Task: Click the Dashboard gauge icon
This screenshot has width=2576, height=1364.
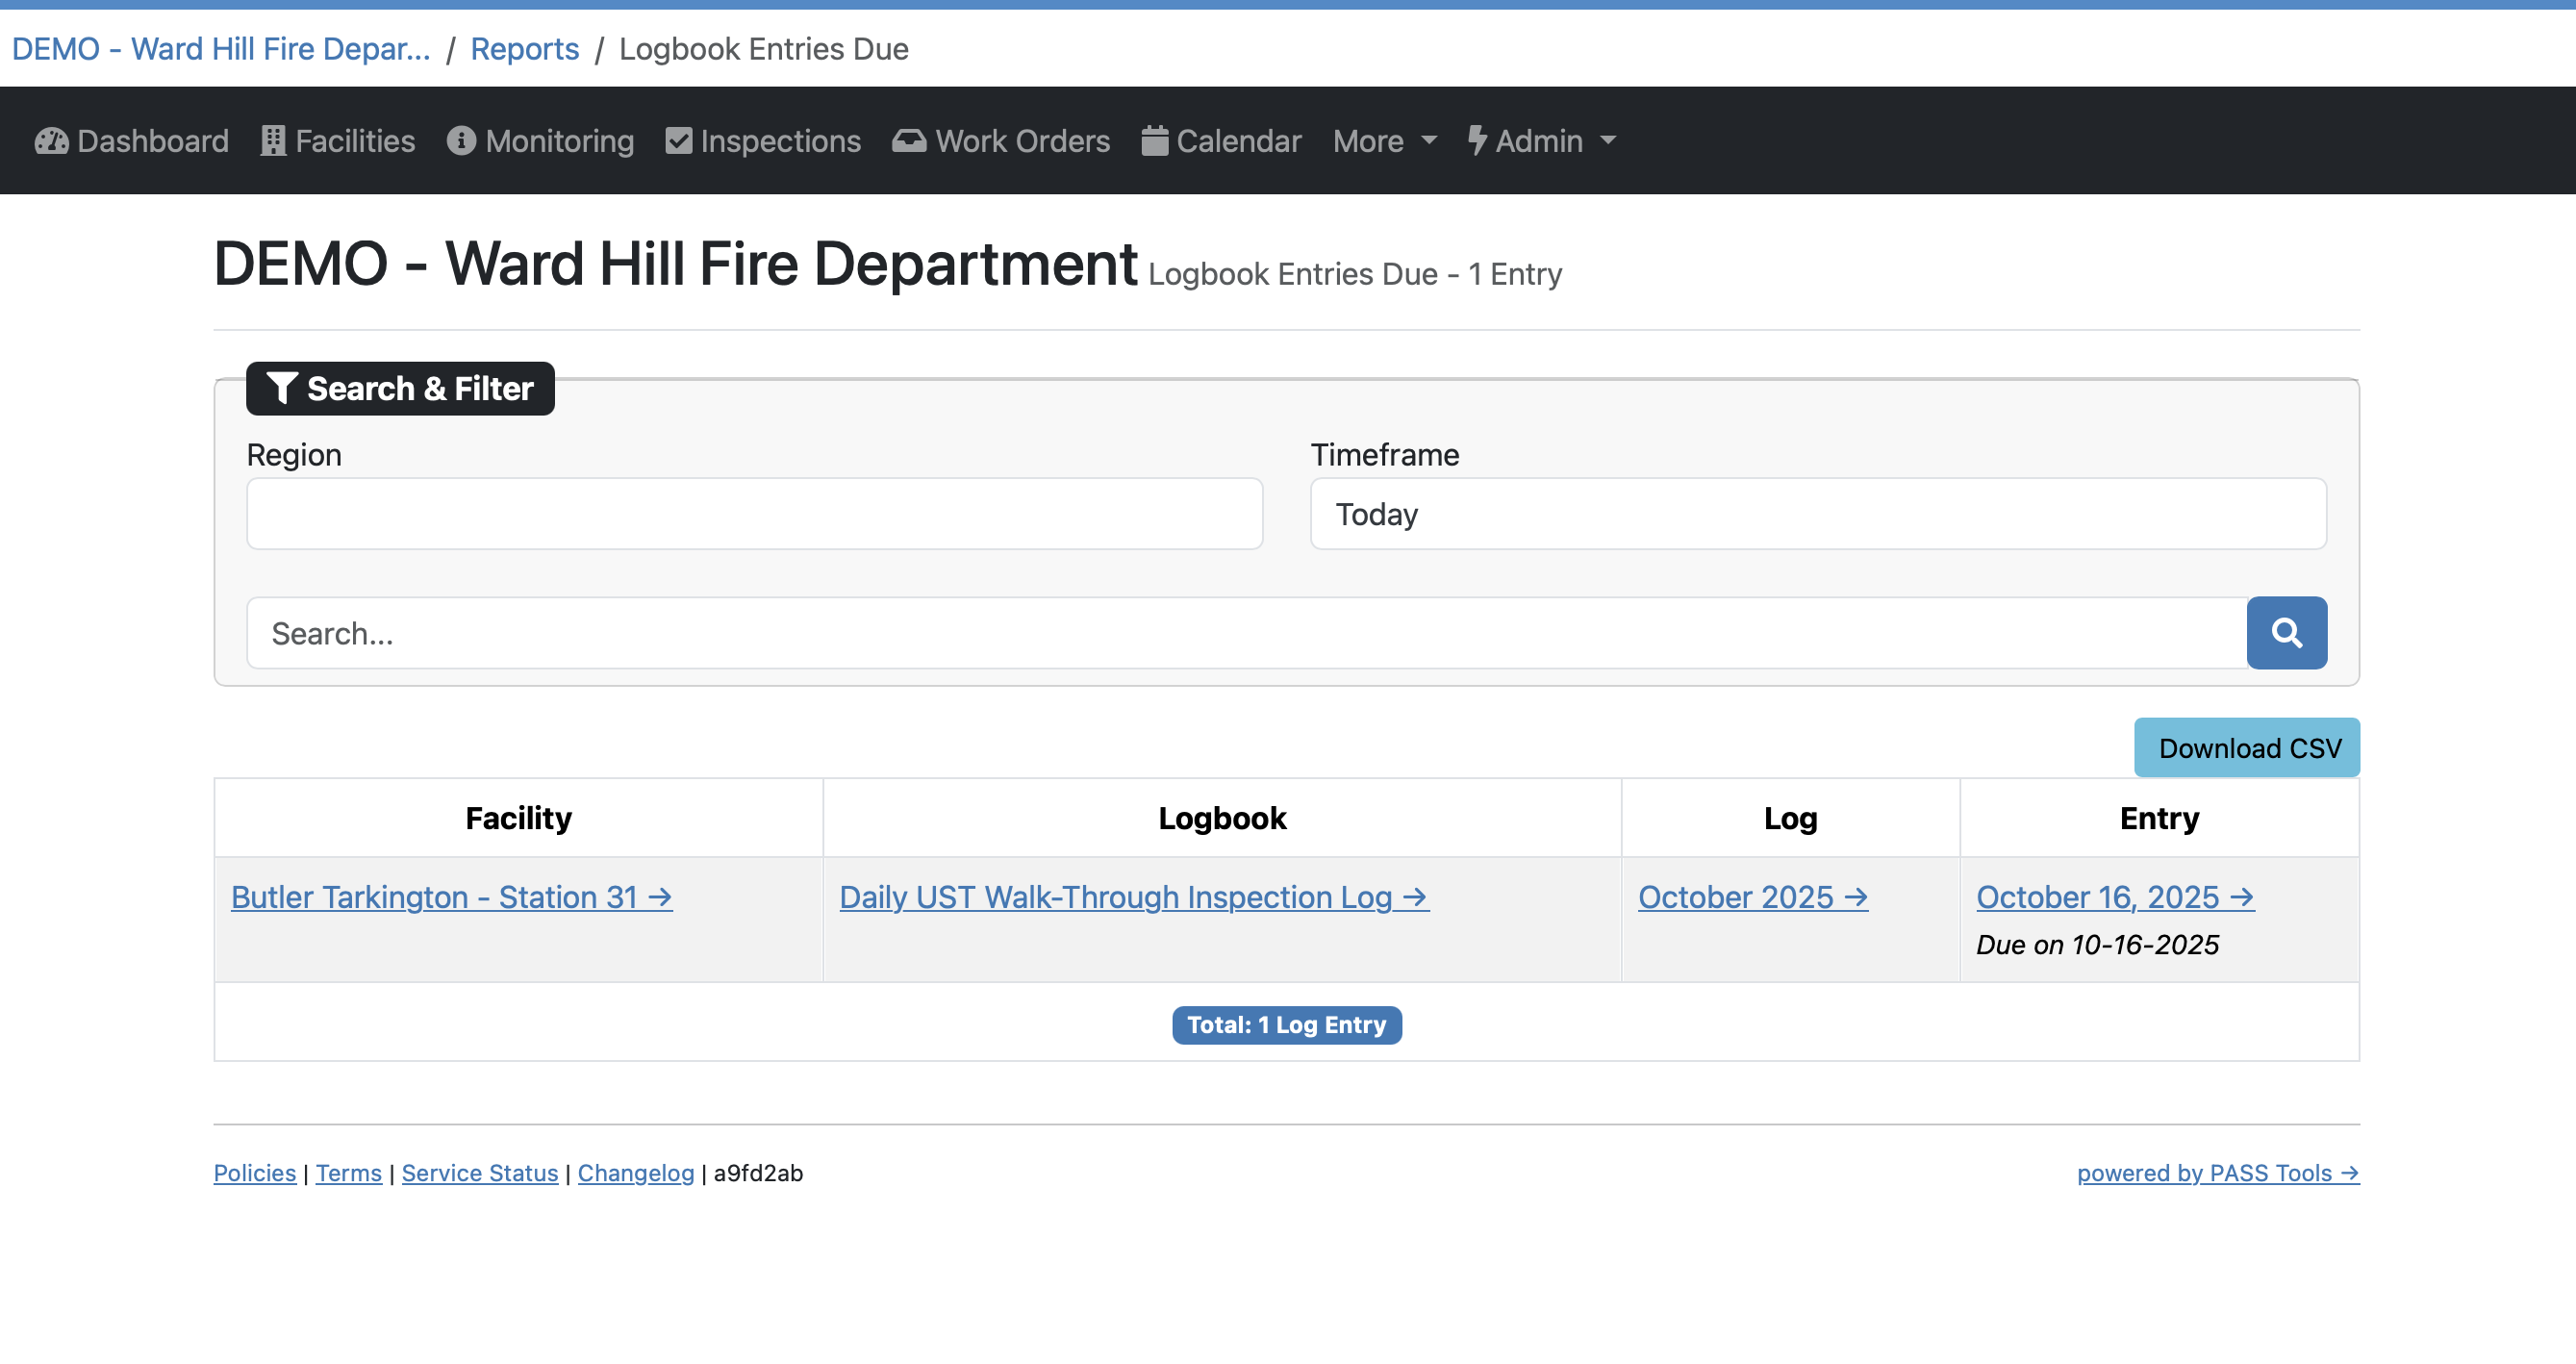Action: pyautogui.click(x=51, y=141)
